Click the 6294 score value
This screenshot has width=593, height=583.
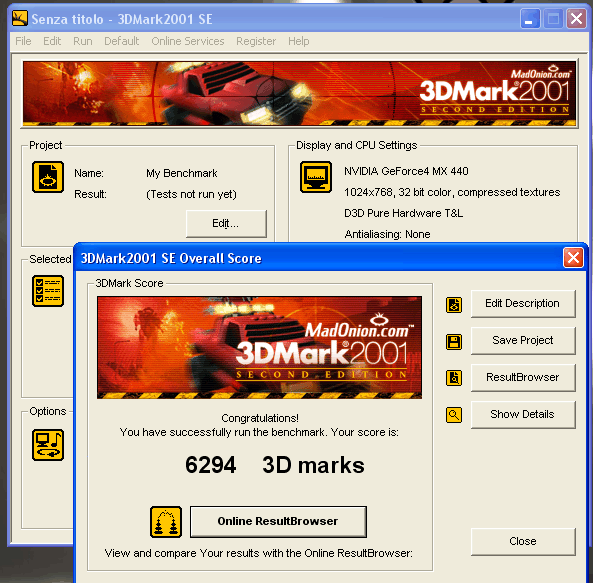pyautogui.click(x=211, y=465)
